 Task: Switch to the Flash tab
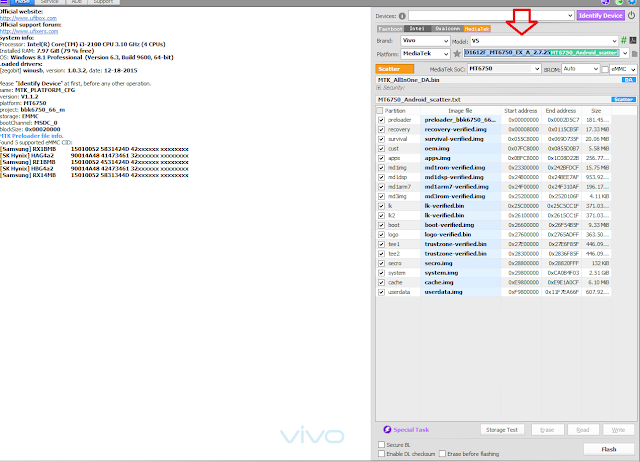click(x=22, y=2)
